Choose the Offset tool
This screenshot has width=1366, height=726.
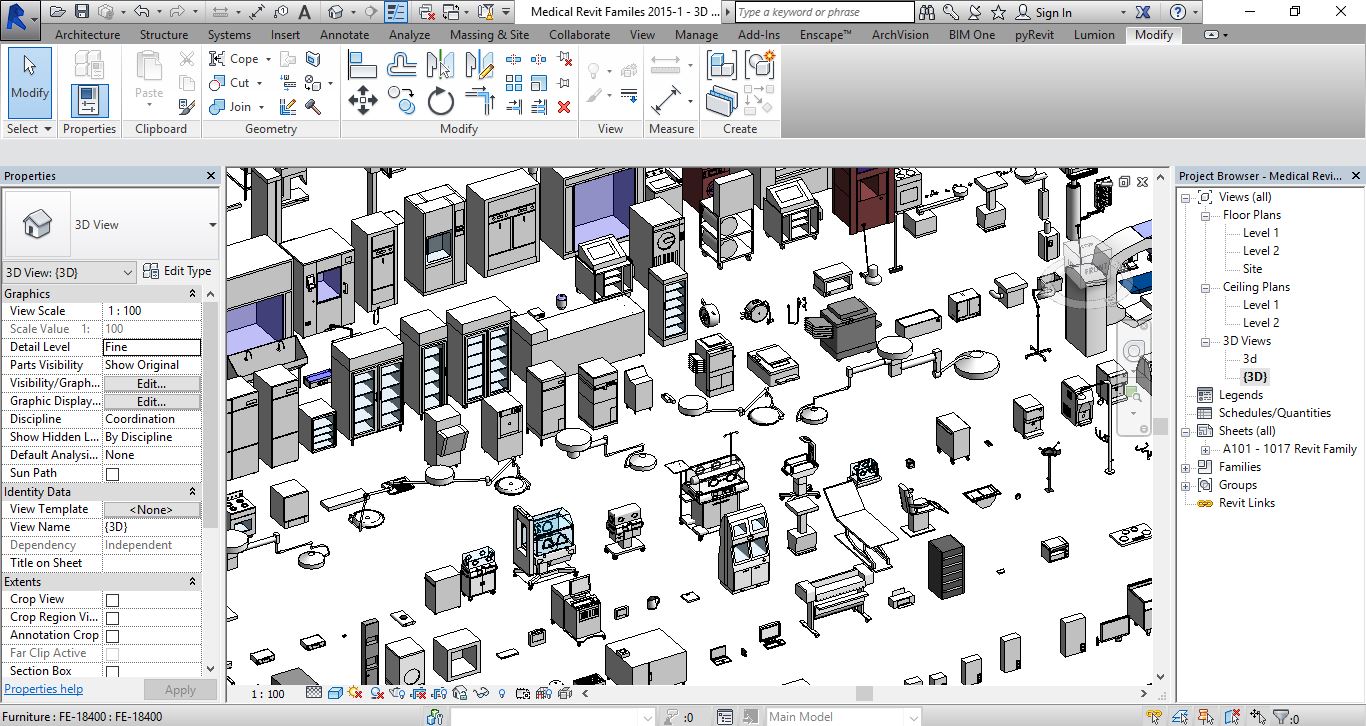(x=402, y=66)
